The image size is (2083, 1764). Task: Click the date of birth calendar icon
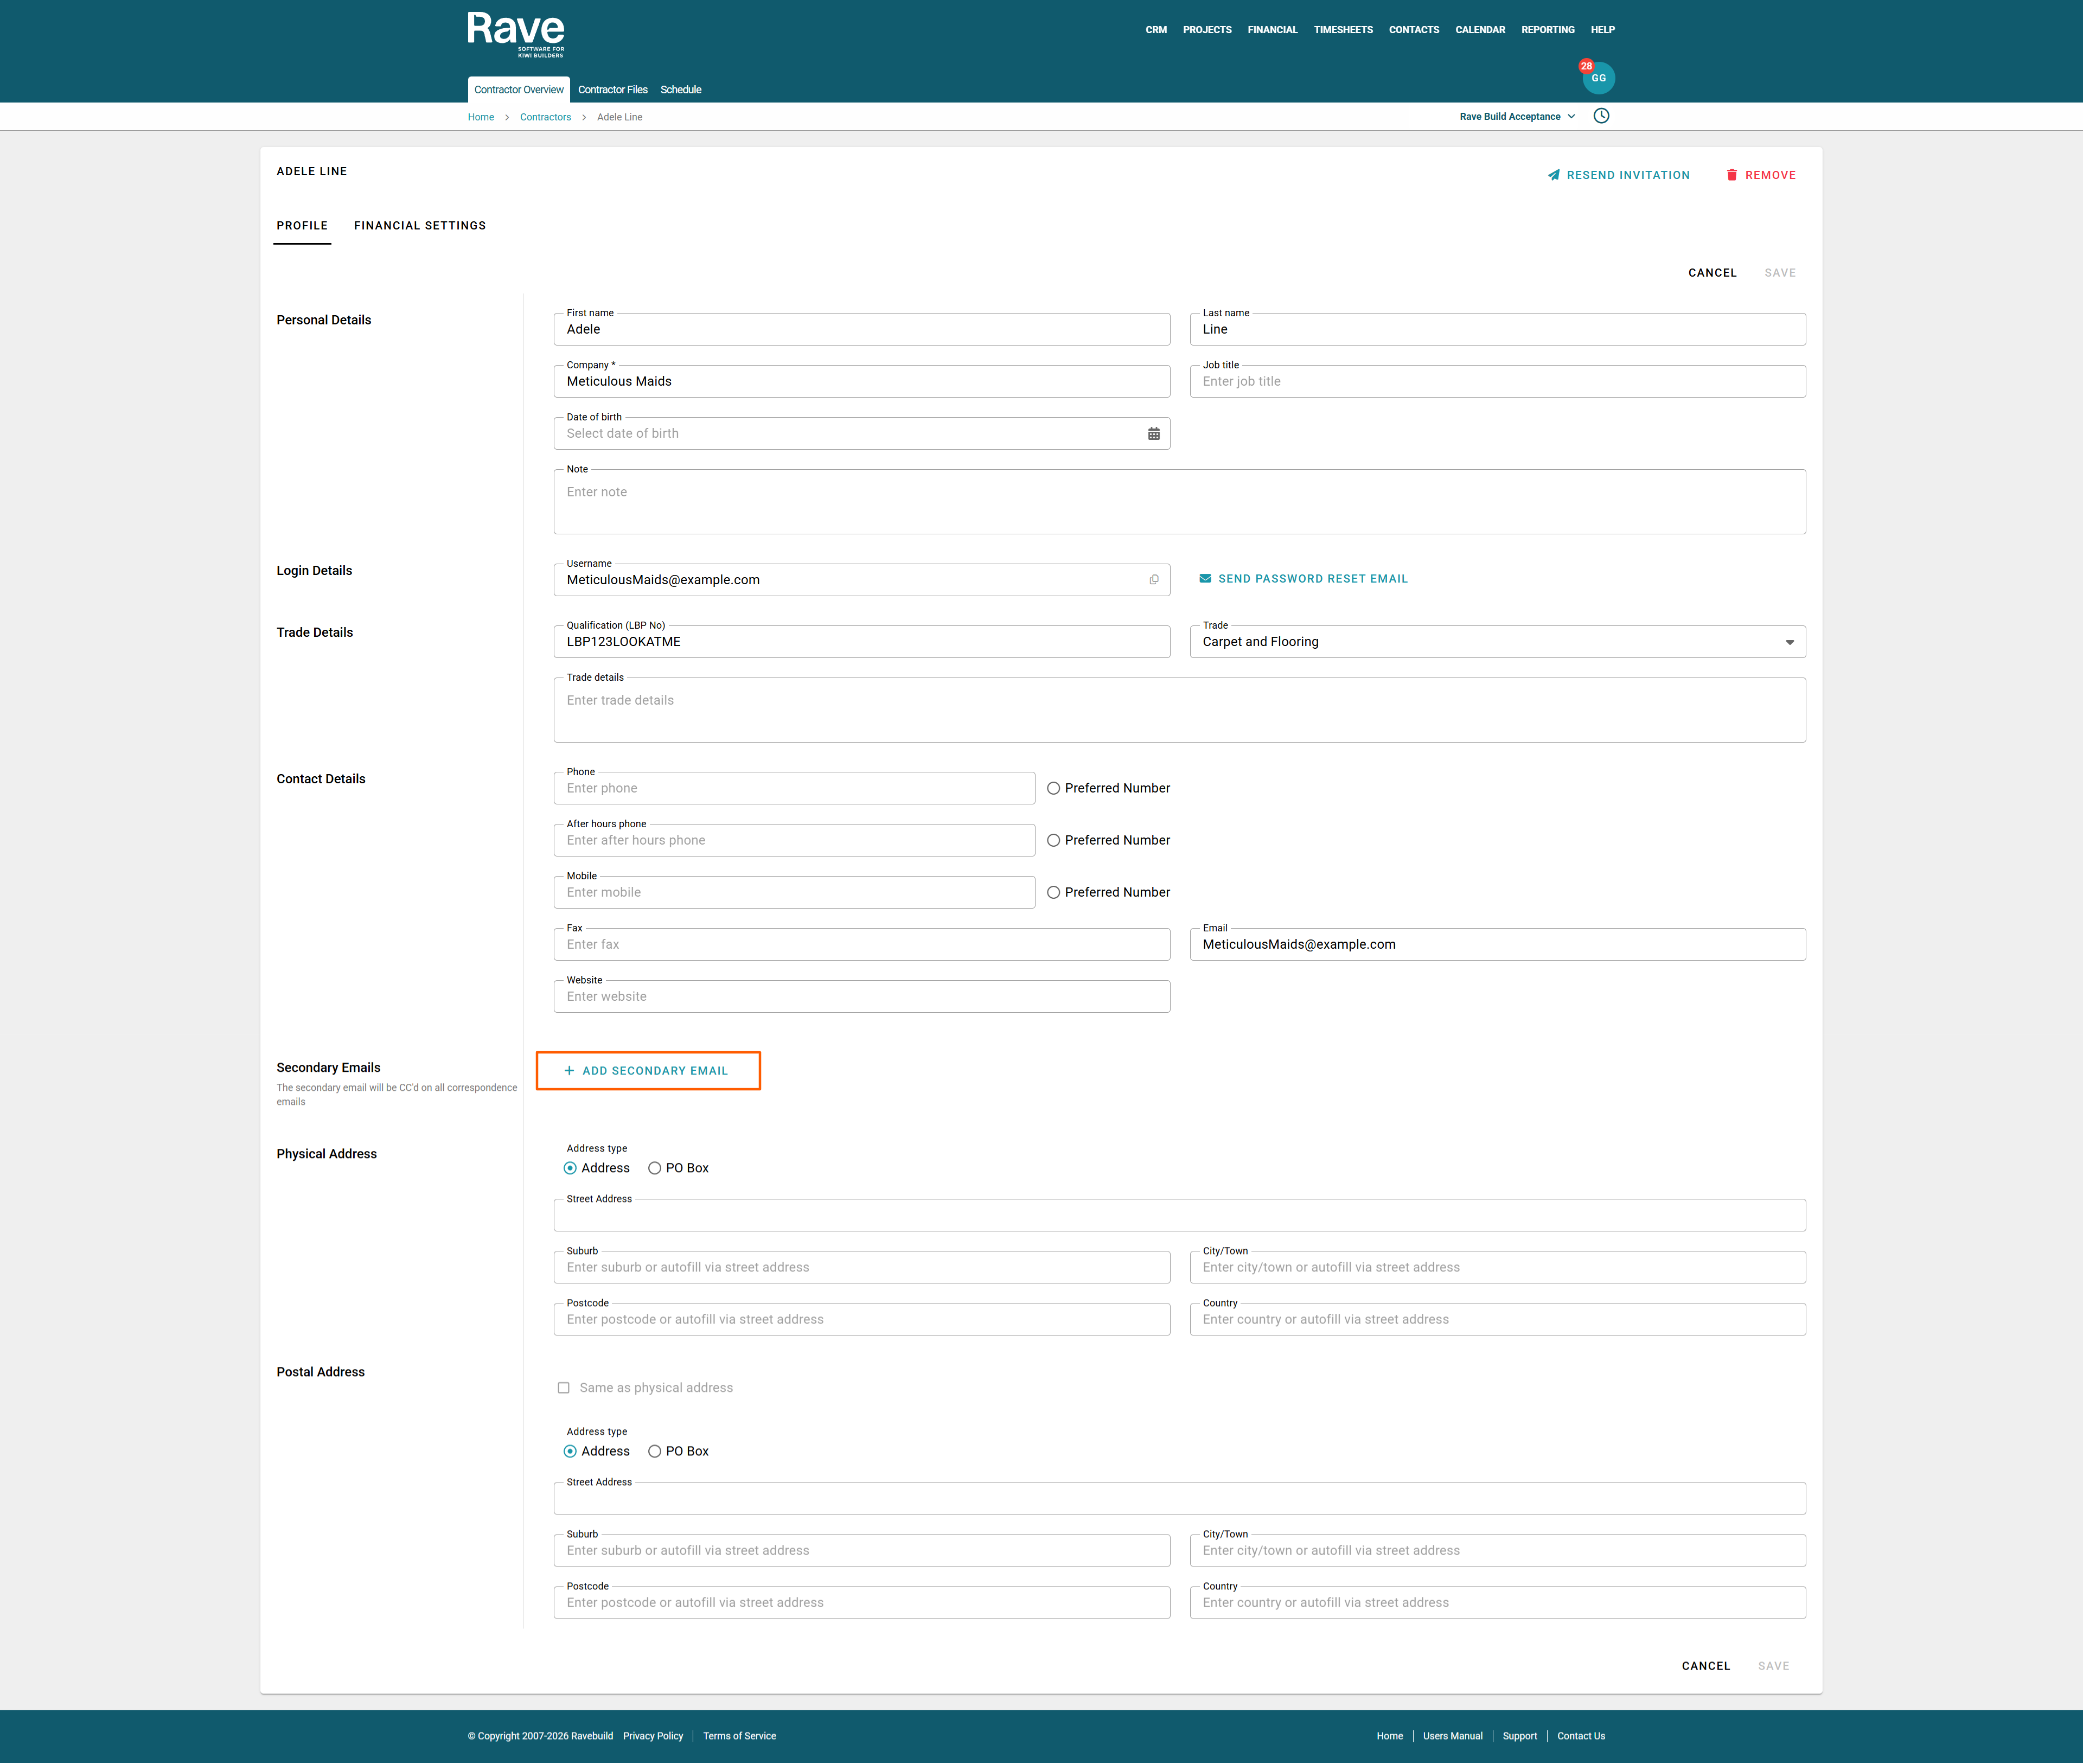point(1153,434)
